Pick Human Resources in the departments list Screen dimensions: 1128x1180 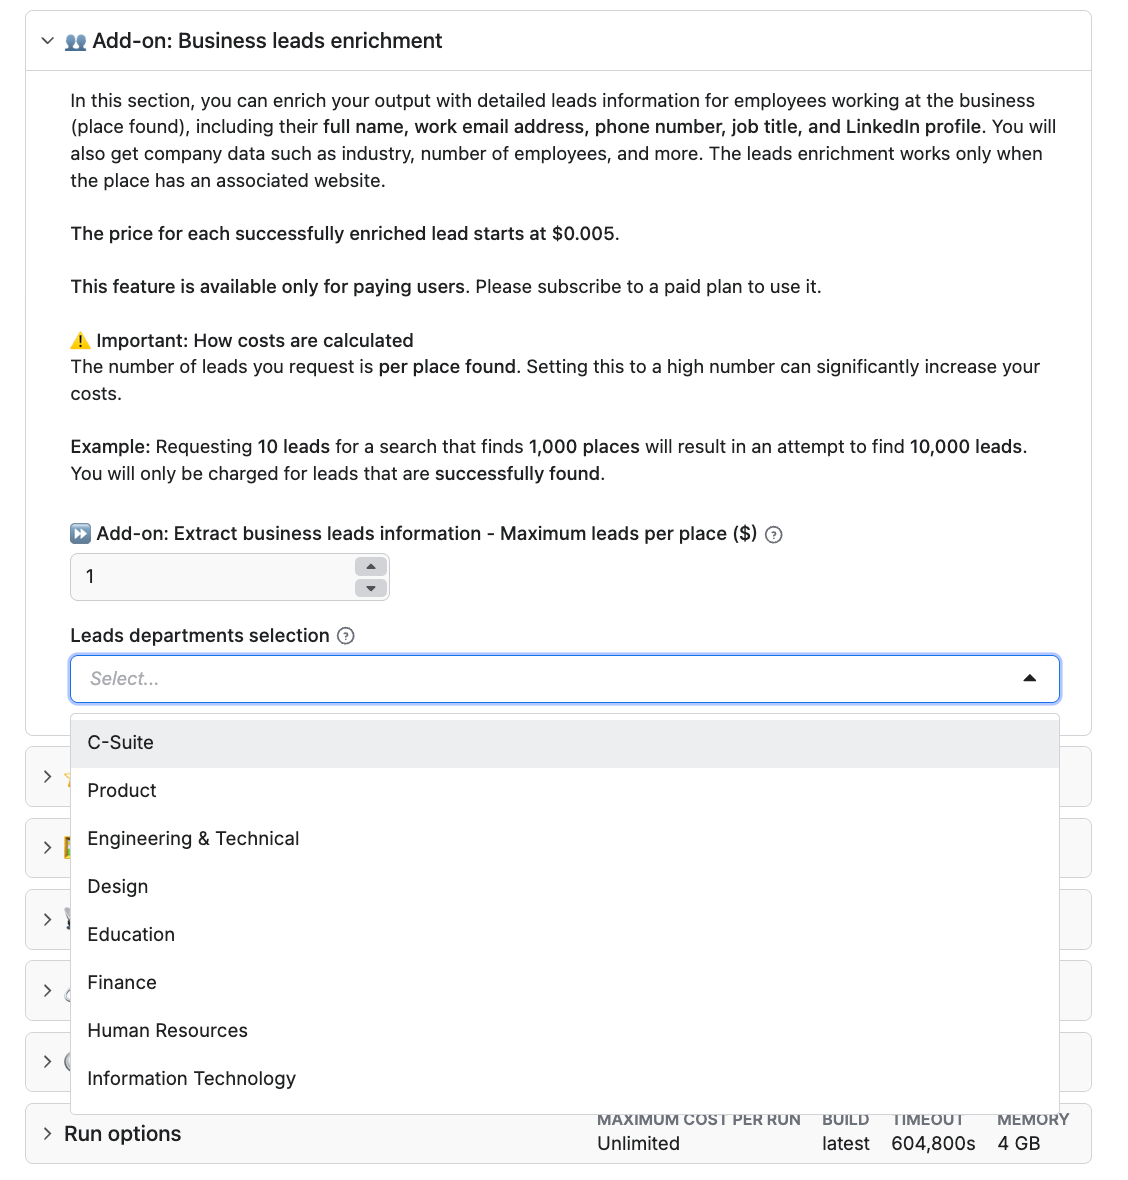click(x=167, y=1030)
